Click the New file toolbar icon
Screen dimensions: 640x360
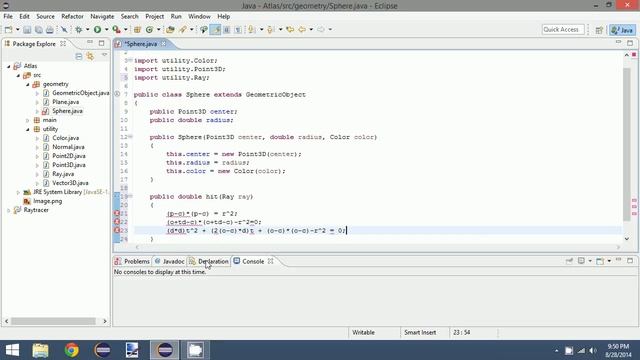[8, 29]
